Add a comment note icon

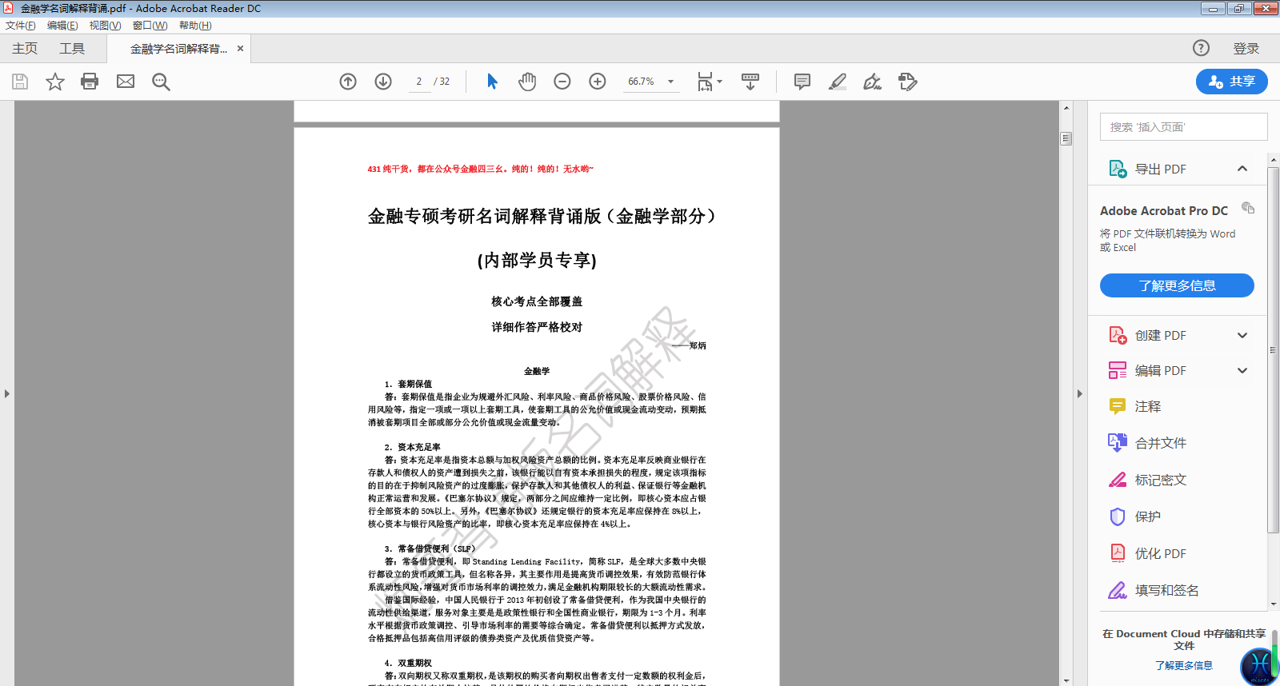click(x=802, y=81)
